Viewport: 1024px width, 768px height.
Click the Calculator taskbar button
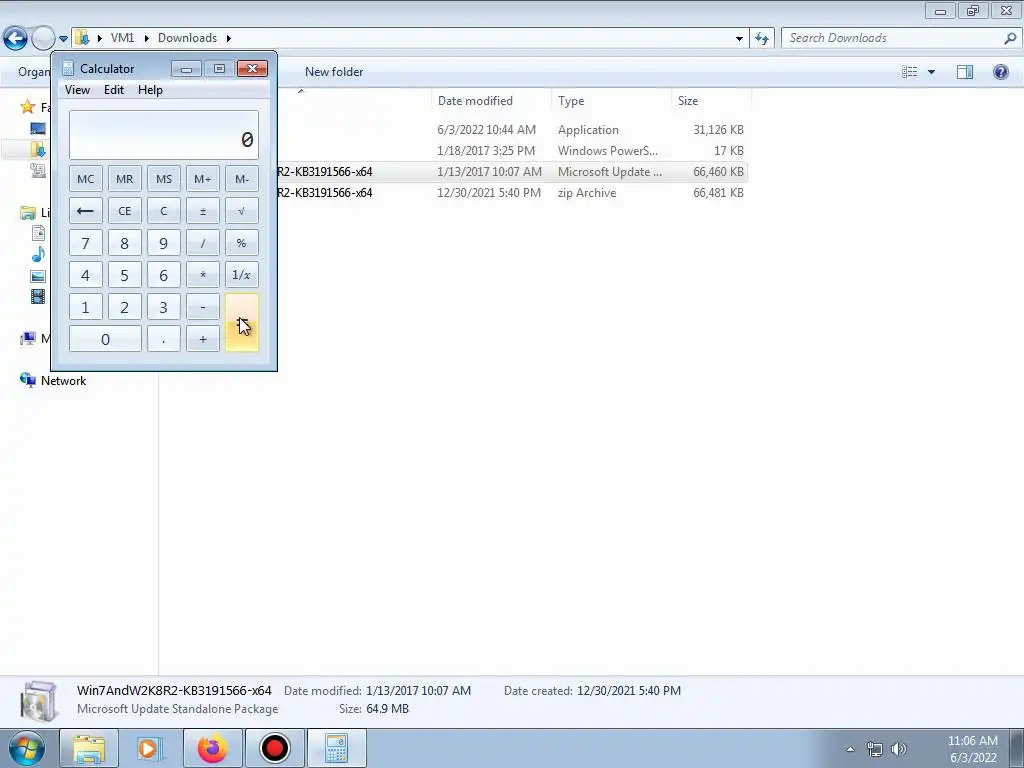click(336, 748)
